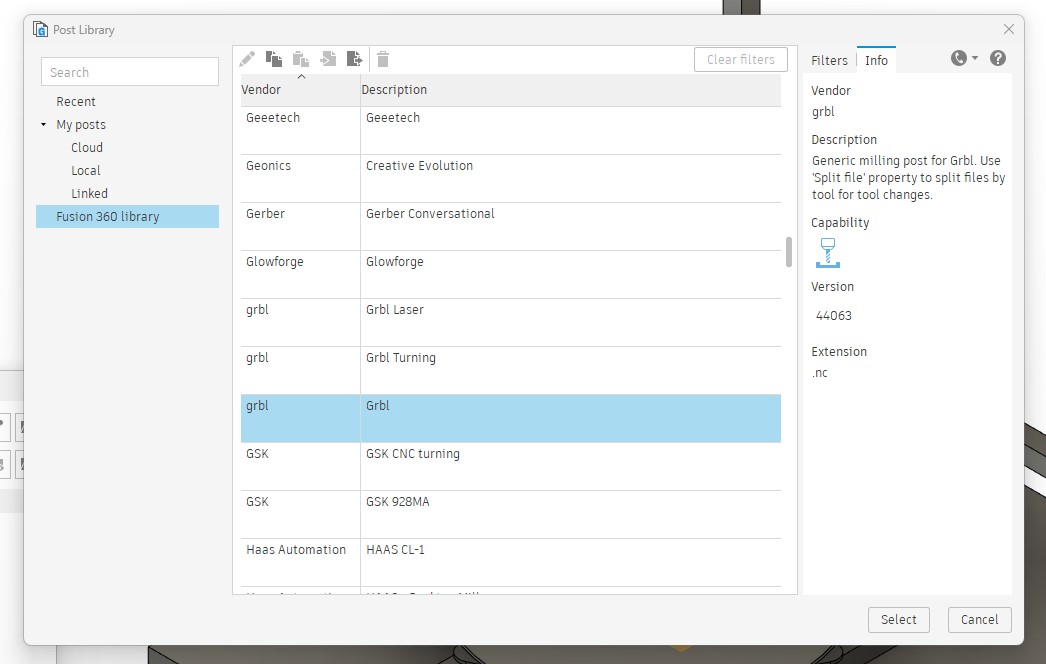Image resolution: width=1046 pixels, height=664 pixels.
Task: Select the GSK CNC turning row
Action: [511, 467]
